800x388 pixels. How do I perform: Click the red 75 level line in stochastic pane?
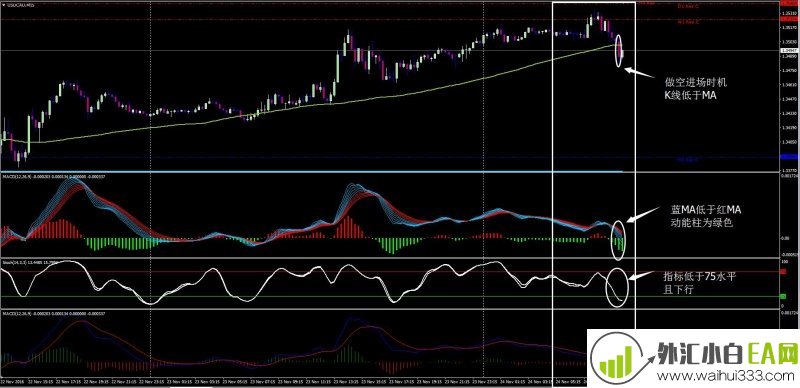[x=390, y=272]
